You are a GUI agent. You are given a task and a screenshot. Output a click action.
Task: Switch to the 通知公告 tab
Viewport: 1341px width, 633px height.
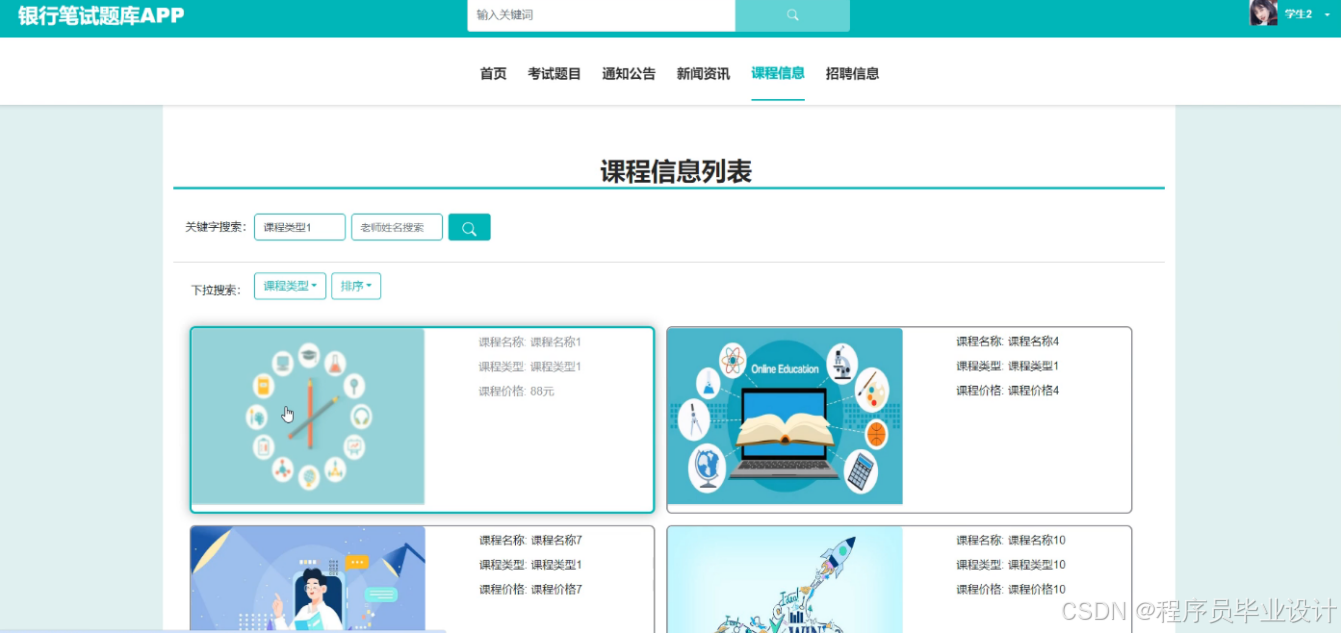628,72
